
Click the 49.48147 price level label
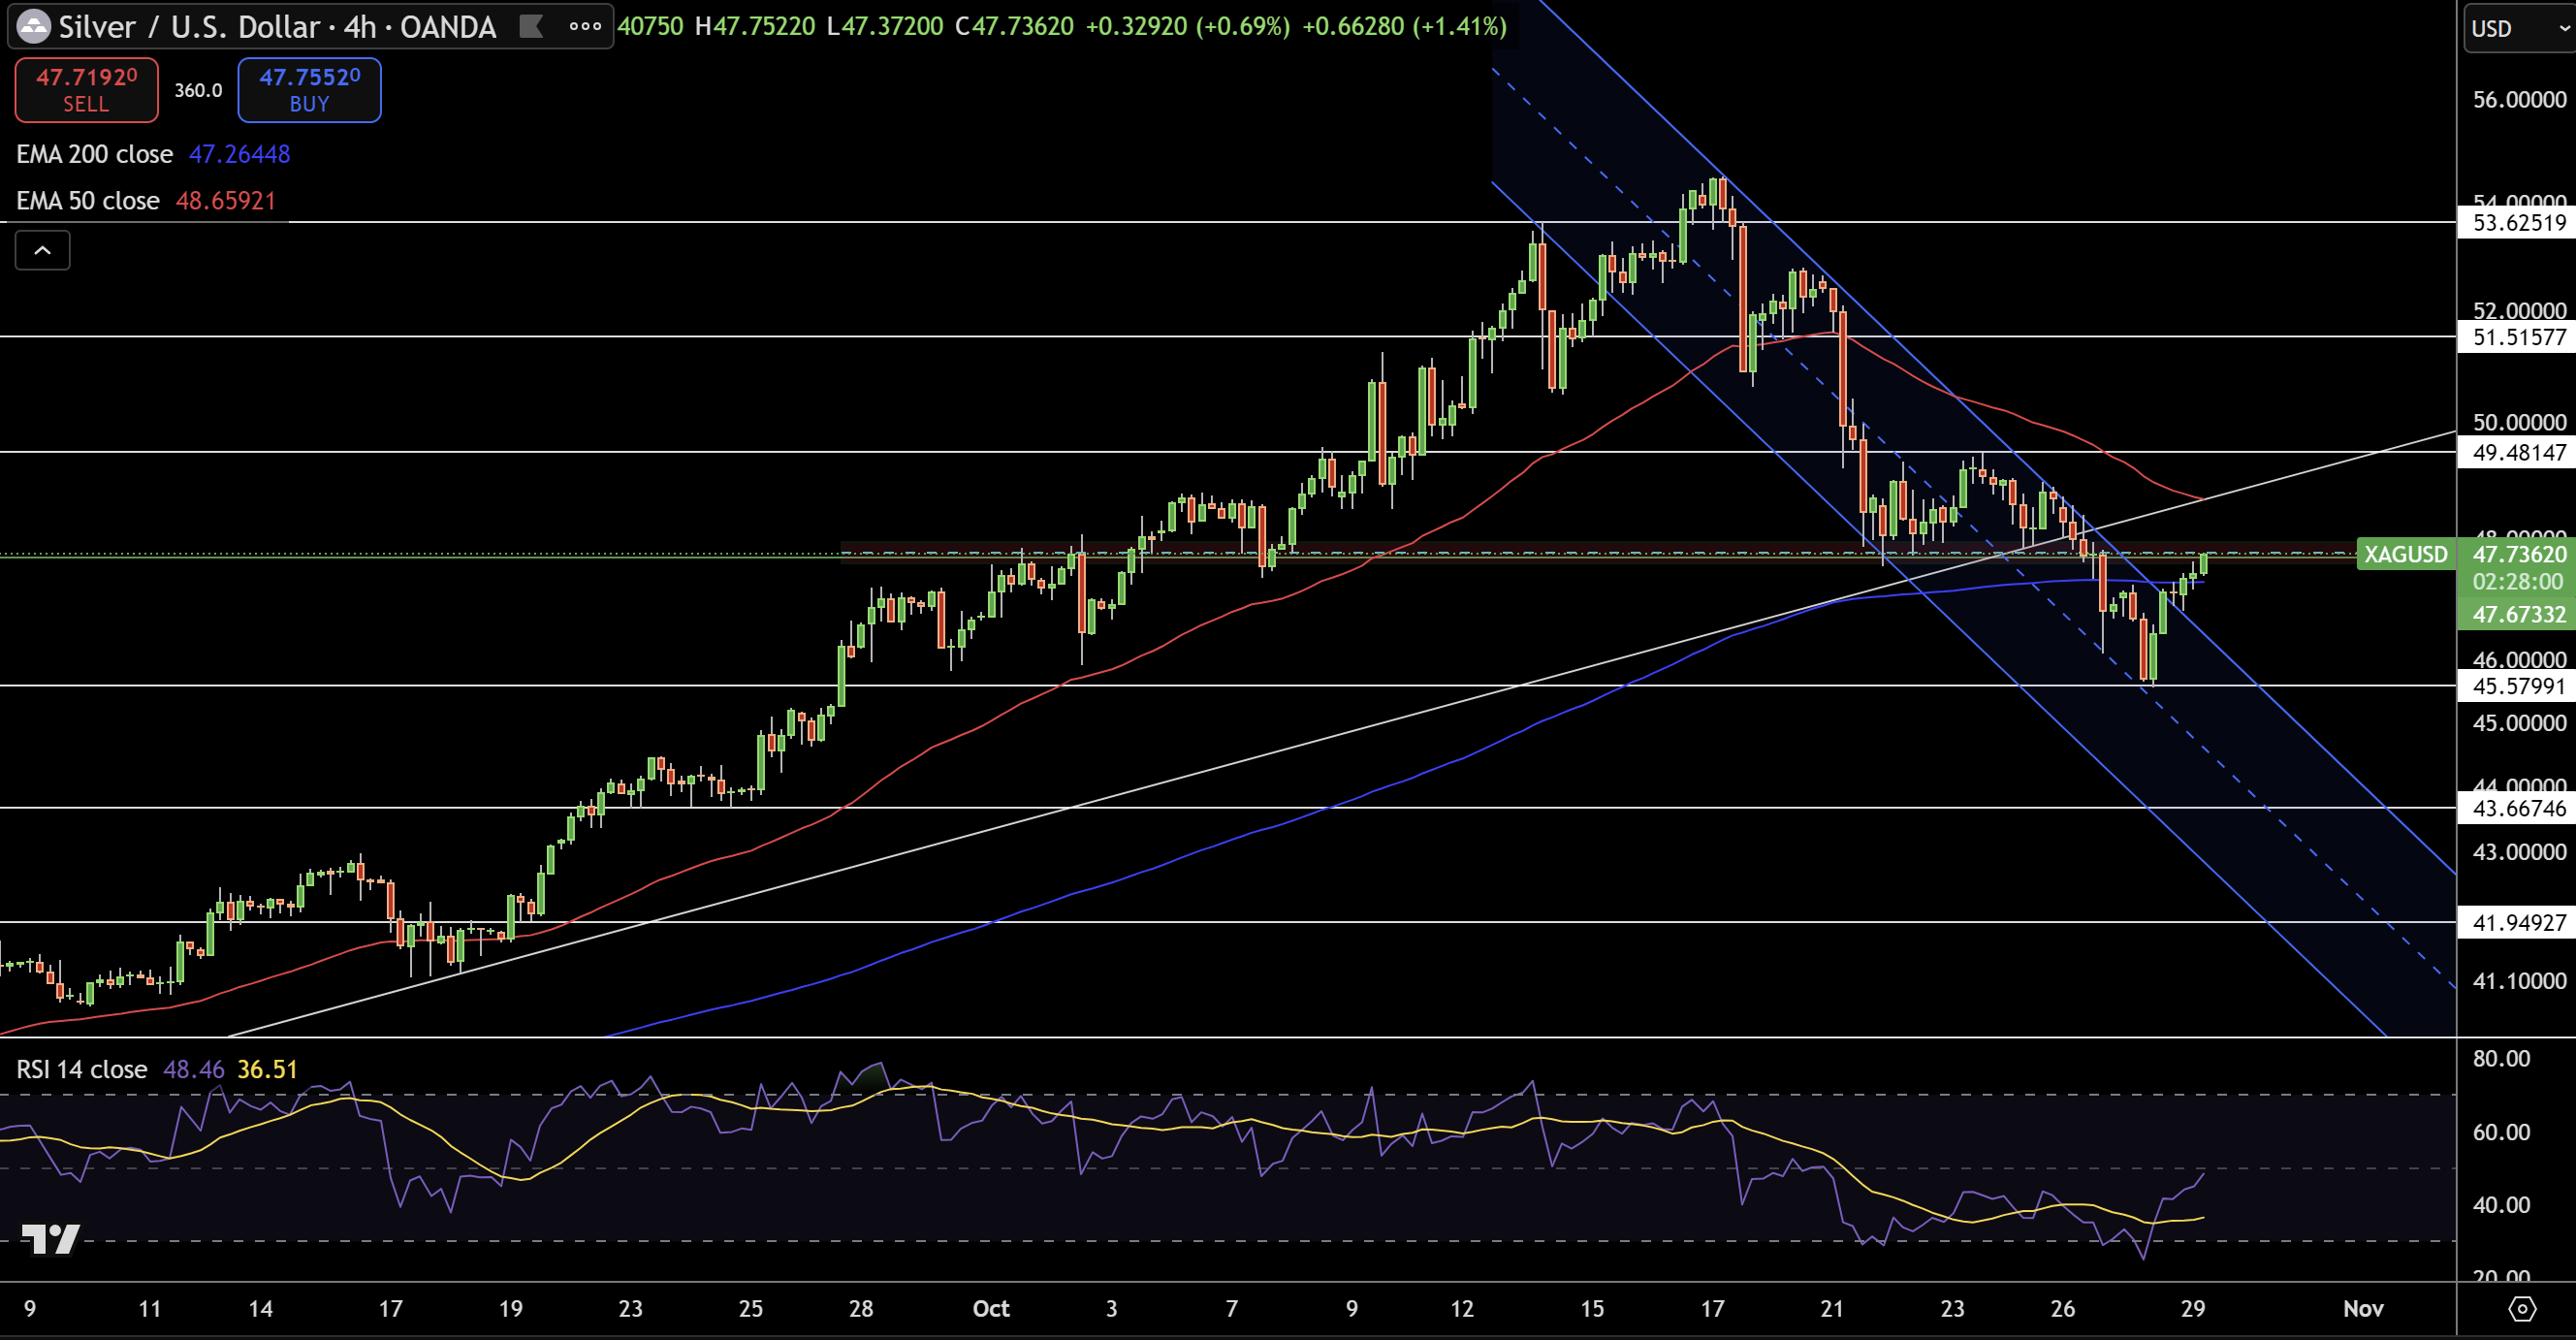coord(2518,453)
